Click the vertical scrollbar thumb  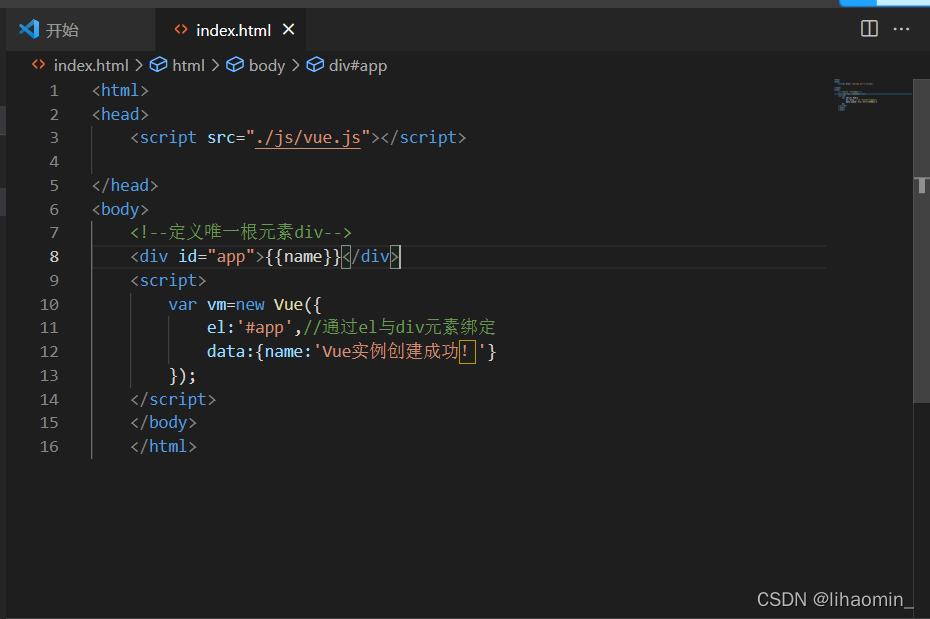point(921,241)
